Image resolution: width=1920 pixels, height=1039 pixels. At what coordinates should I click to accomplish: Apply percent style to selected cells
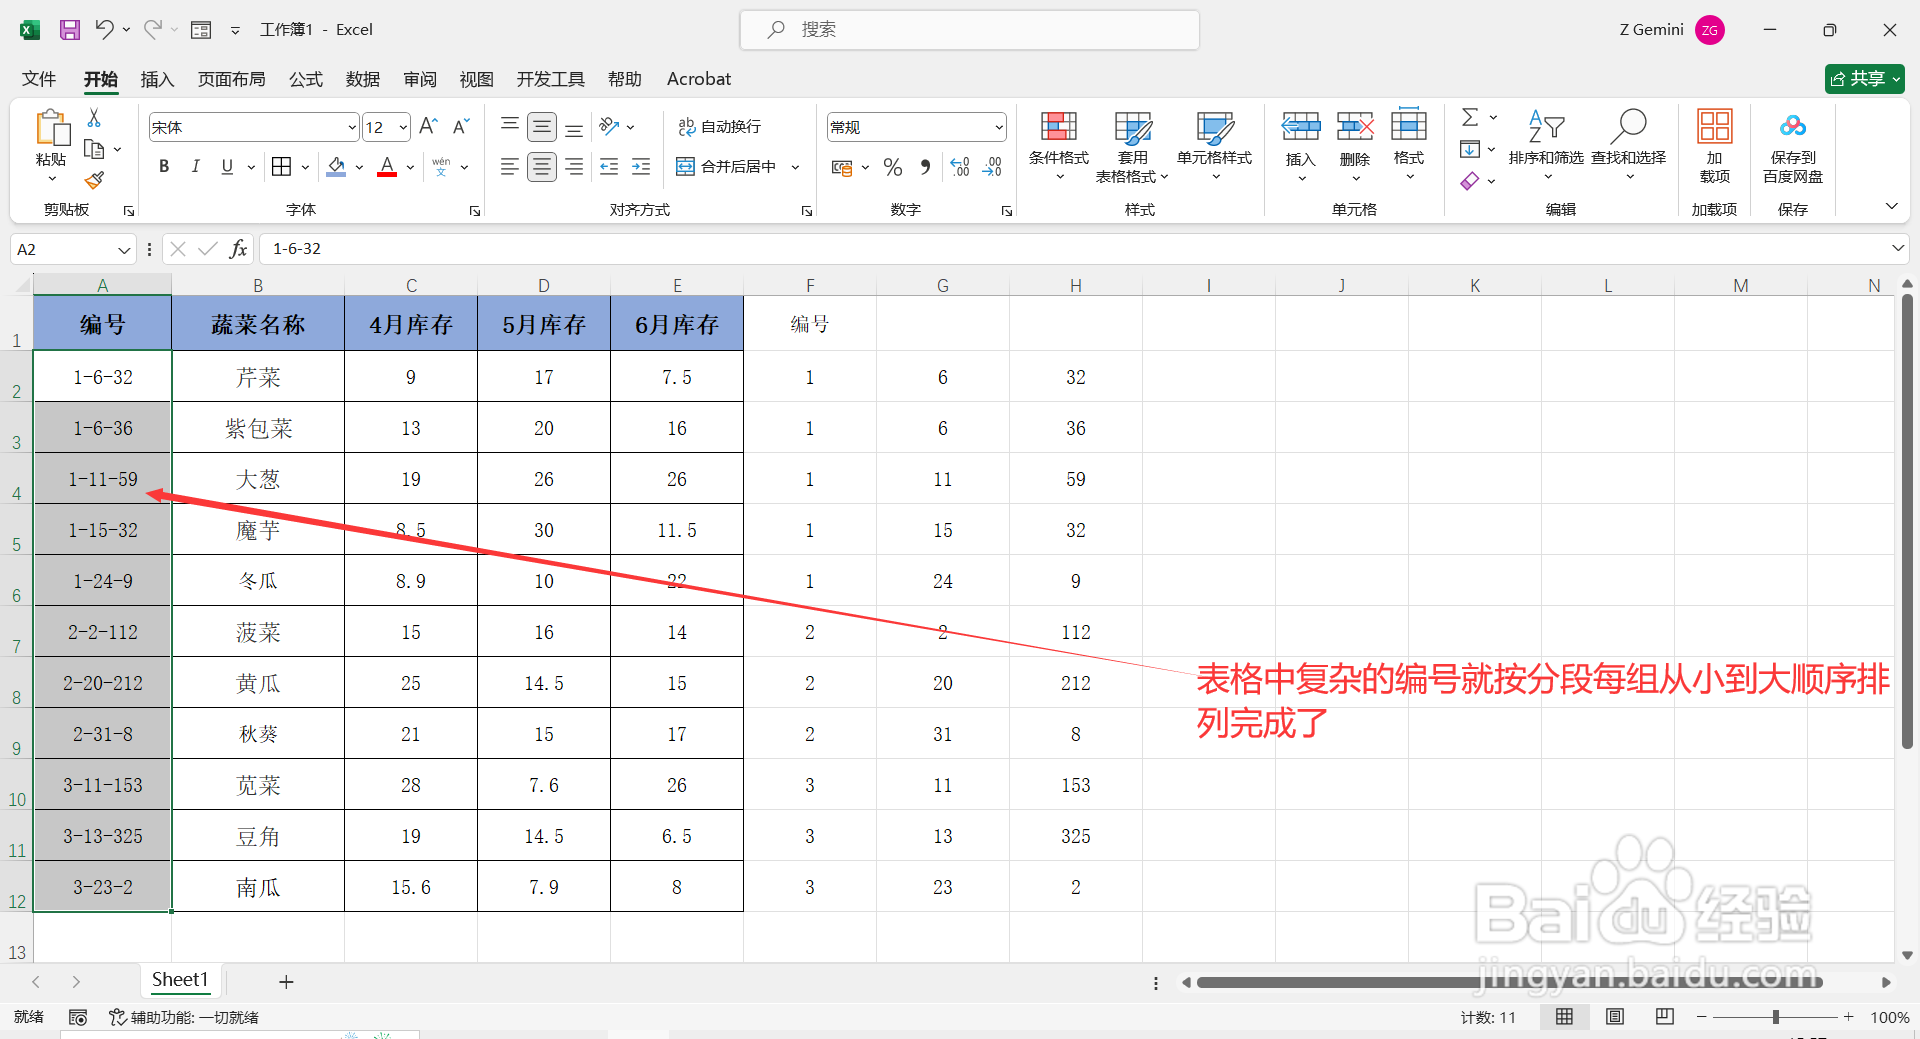893,166
